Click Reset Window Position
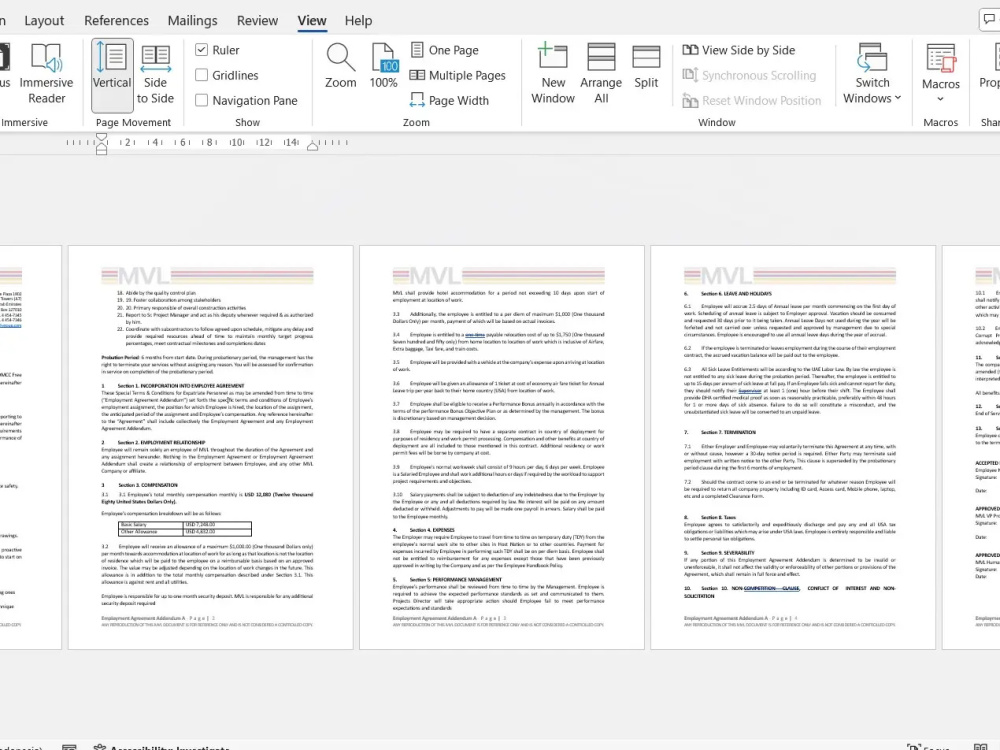1000x750 pixels. (752, 100)
